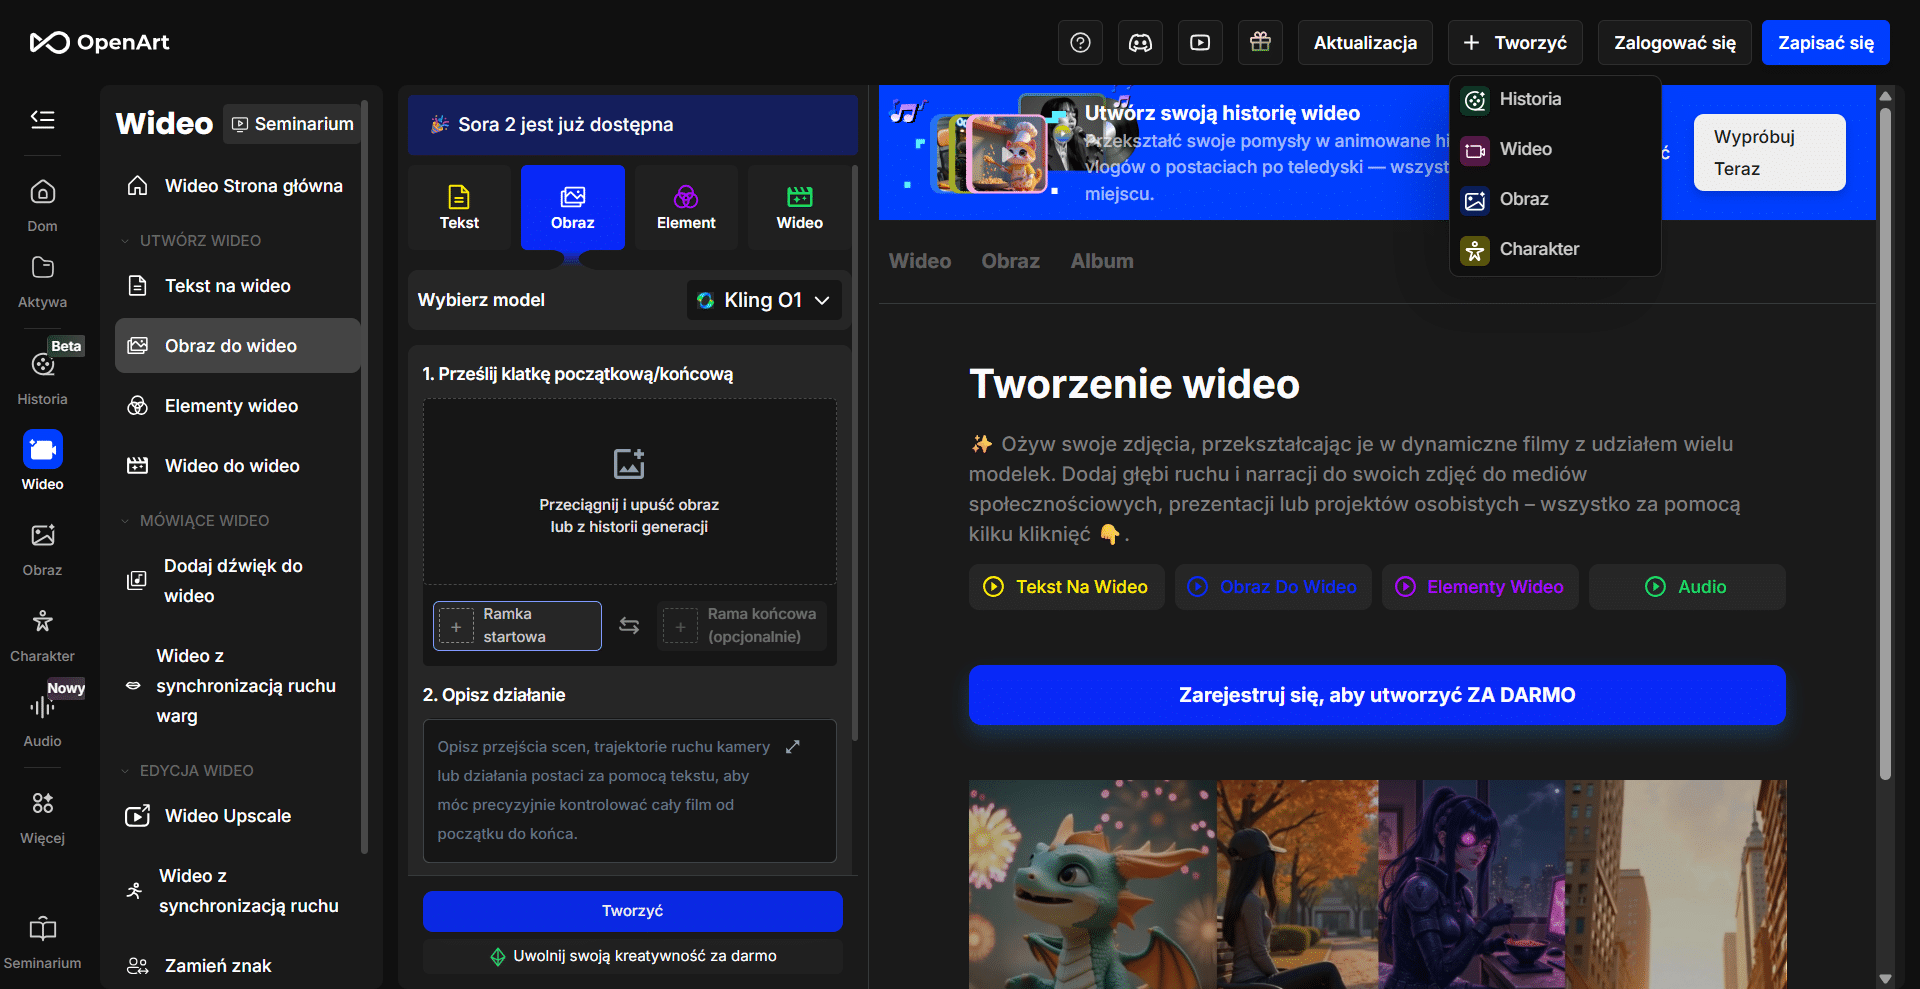Click the dragon example thumbnail
The image size is (1920, 989).
tap(1092, 884)
